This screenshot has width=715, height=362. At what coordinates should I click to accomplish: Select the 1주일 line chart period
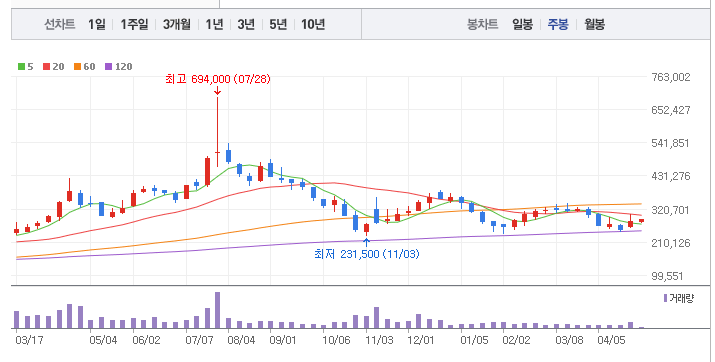134,24
